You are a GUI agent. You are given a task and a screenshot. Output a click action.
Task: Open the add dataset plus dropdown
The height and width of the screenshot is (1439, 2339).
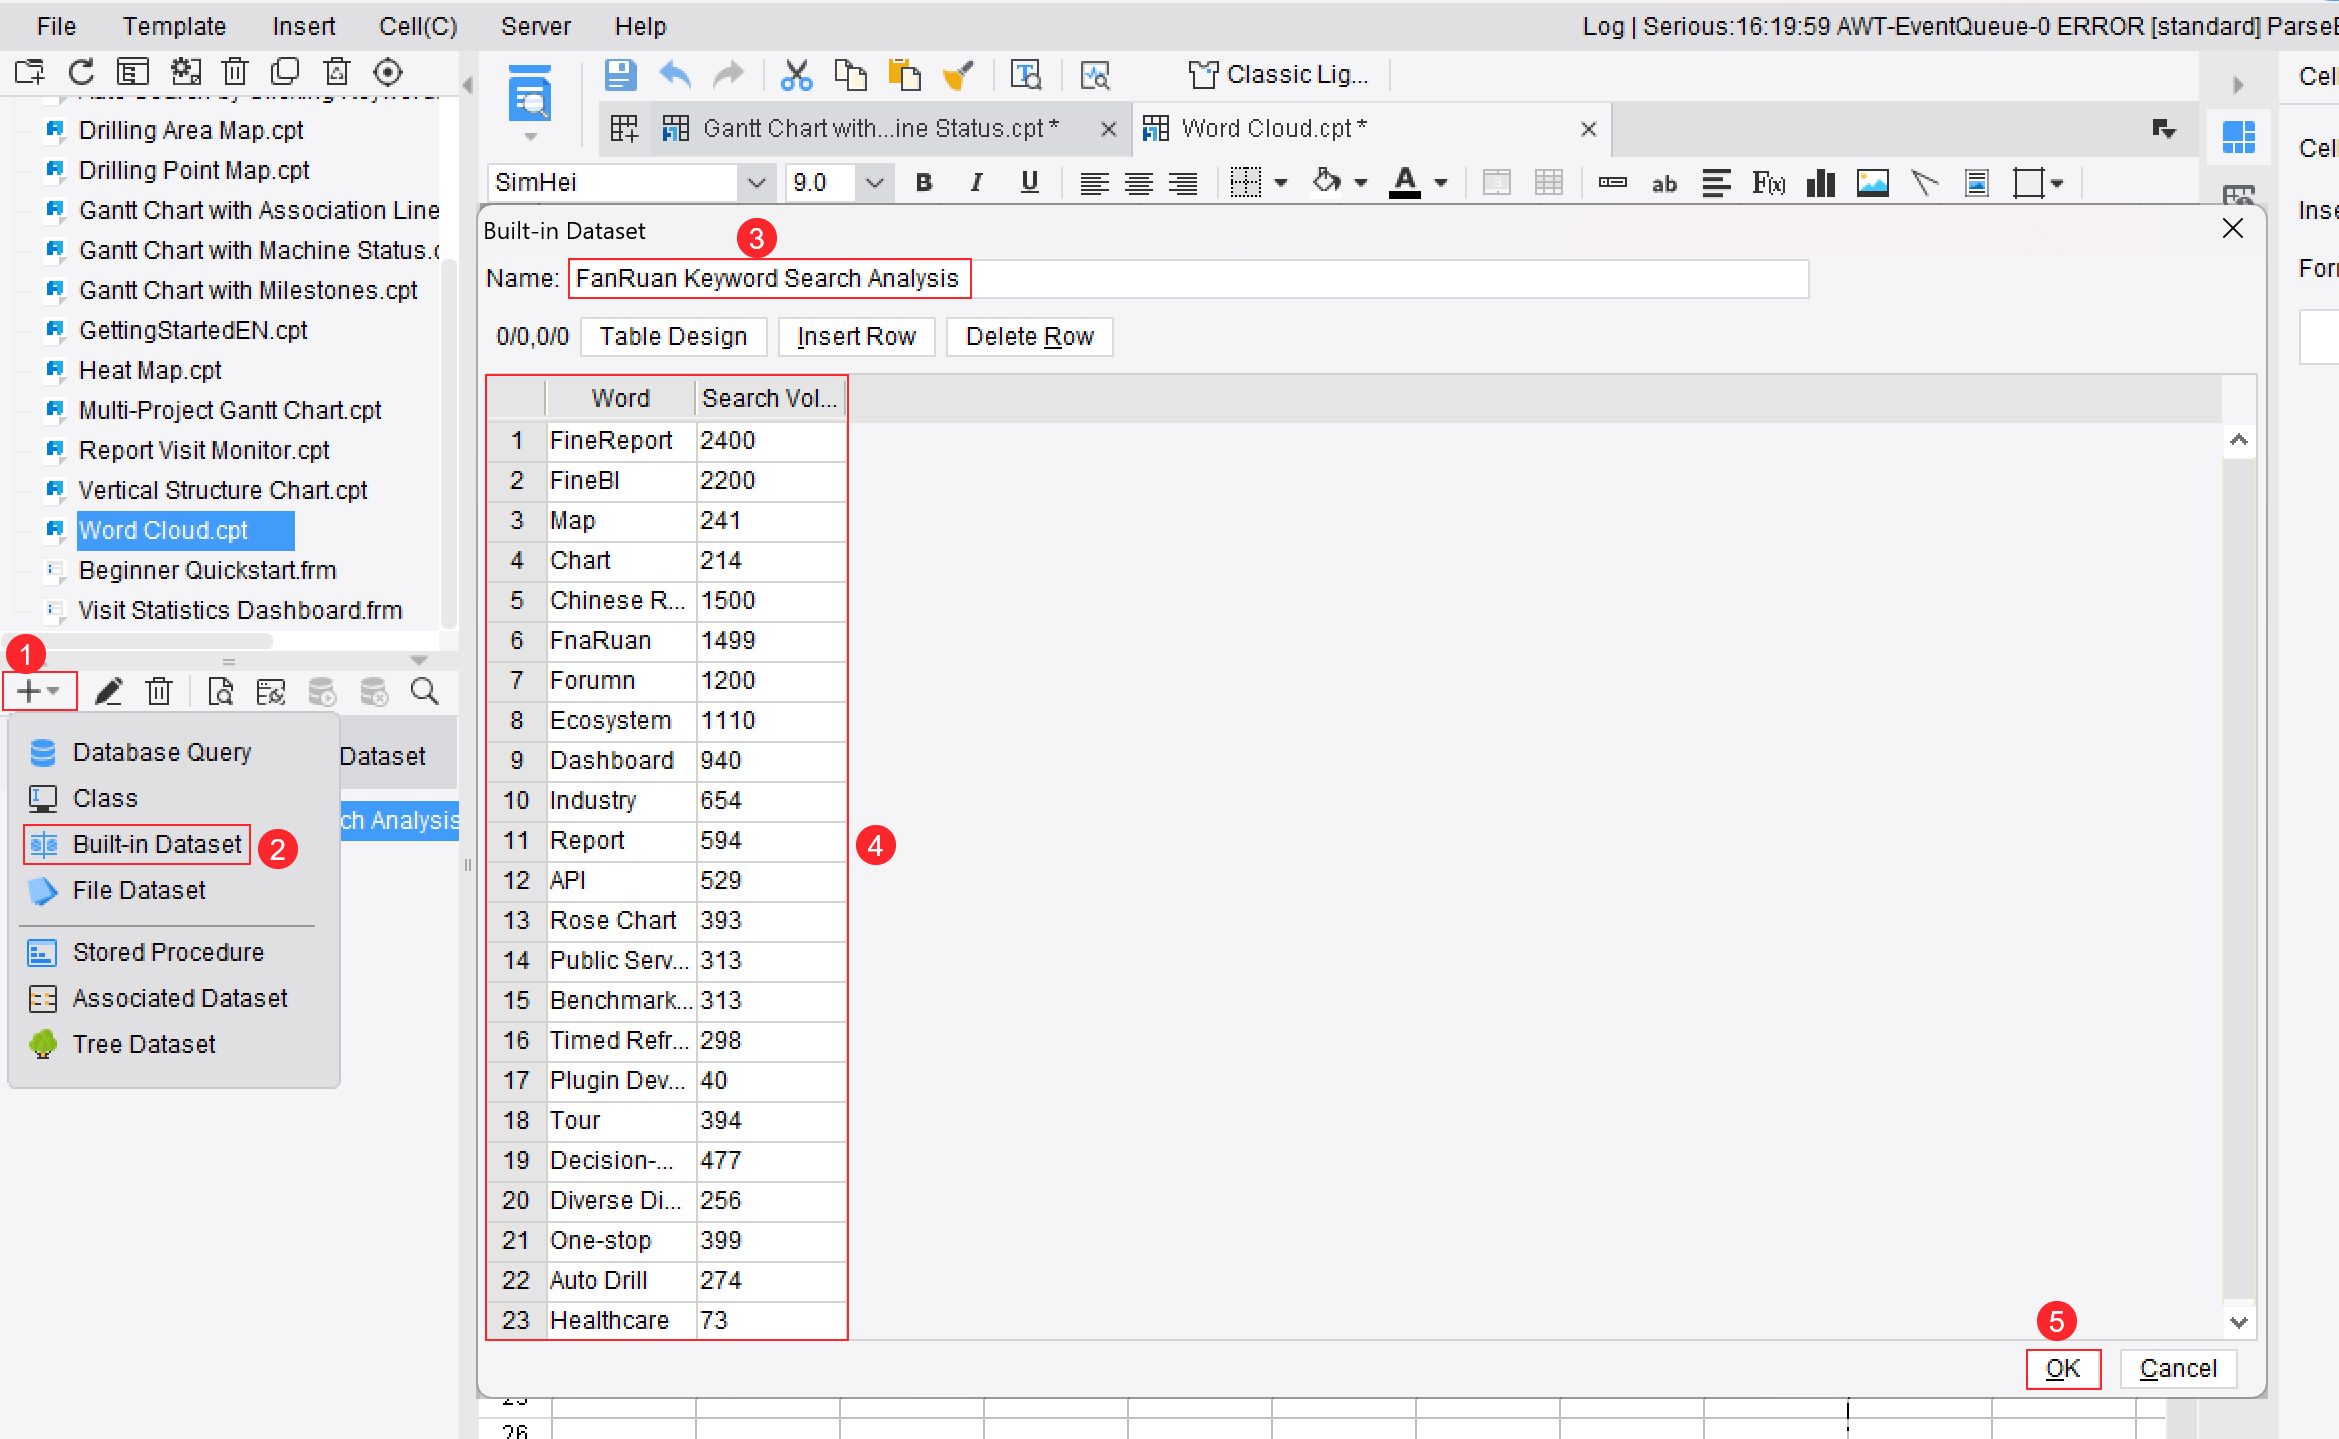[x=40, y=691]
